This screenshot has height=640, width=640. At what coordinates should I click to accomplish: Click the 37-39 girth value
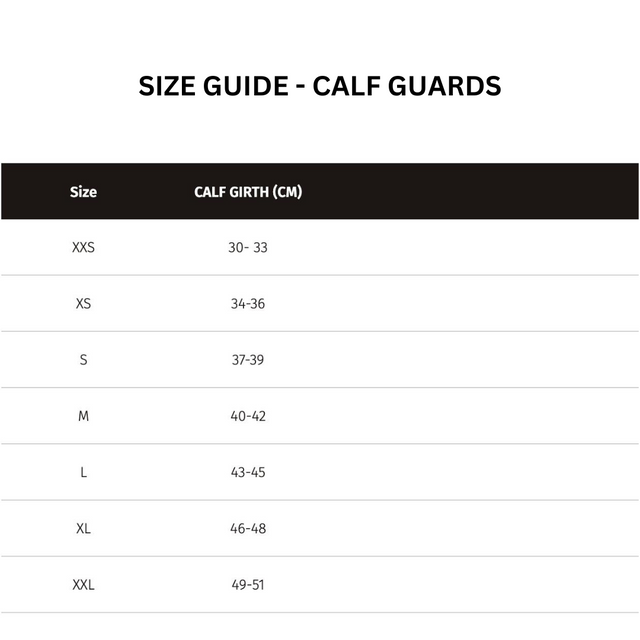tap(248, 359)
